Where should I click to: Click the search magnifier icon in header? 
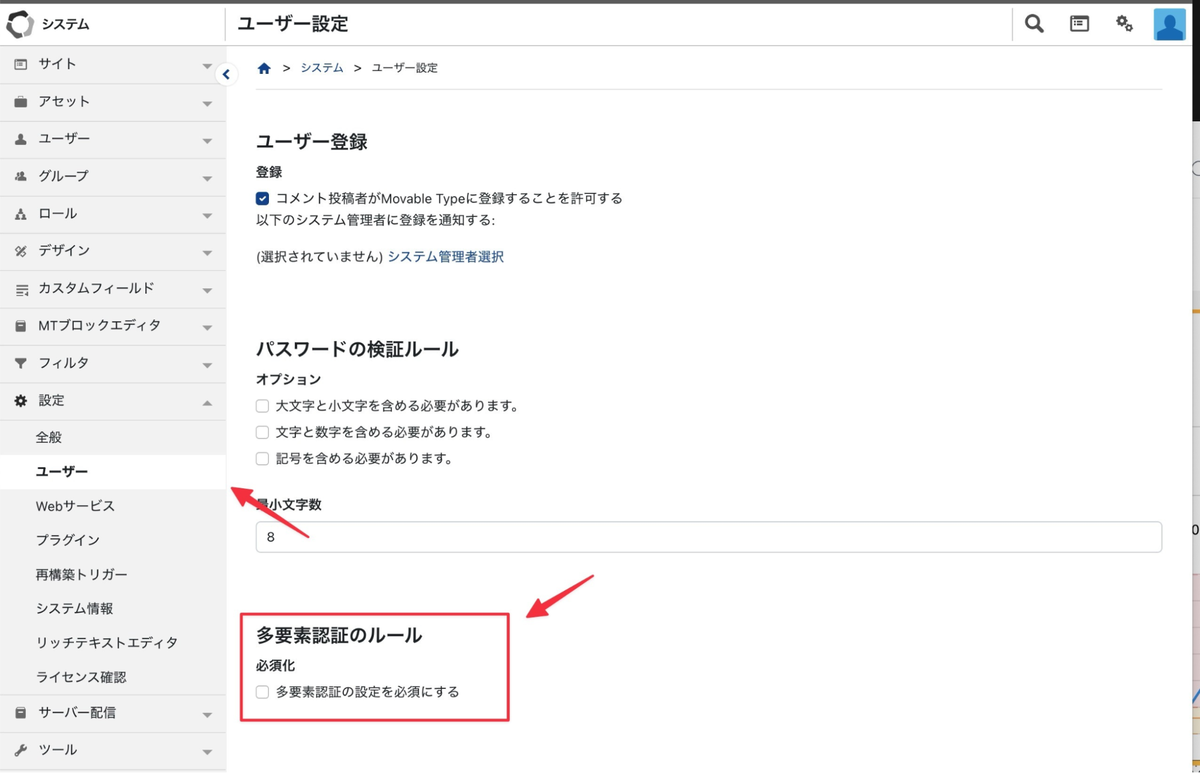(1034, 24)
